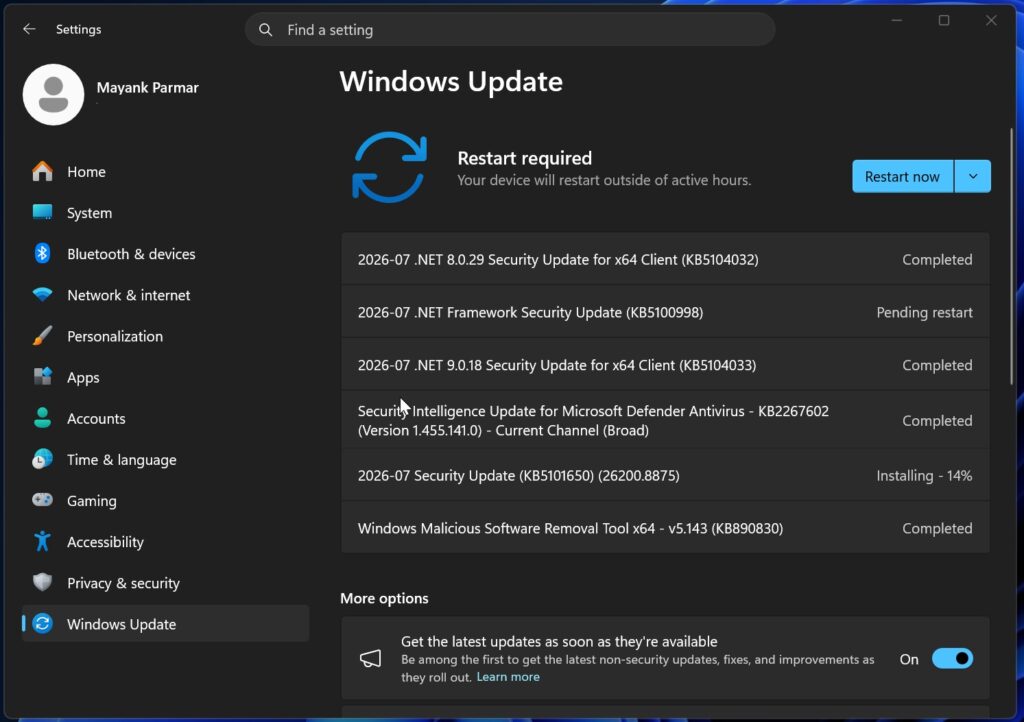Click the Windows Update sync icon in the sidebar
1024x722 pixels.
[42, 623]
